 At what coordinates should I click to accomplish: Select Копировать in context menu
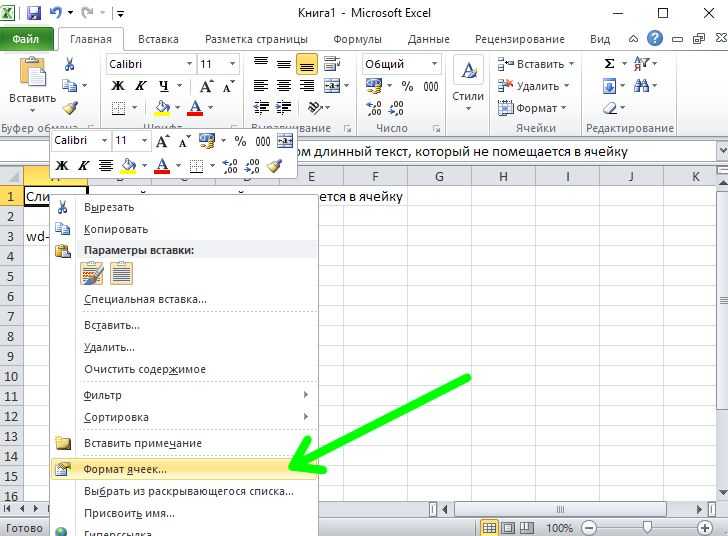click(x=184, y=229)
